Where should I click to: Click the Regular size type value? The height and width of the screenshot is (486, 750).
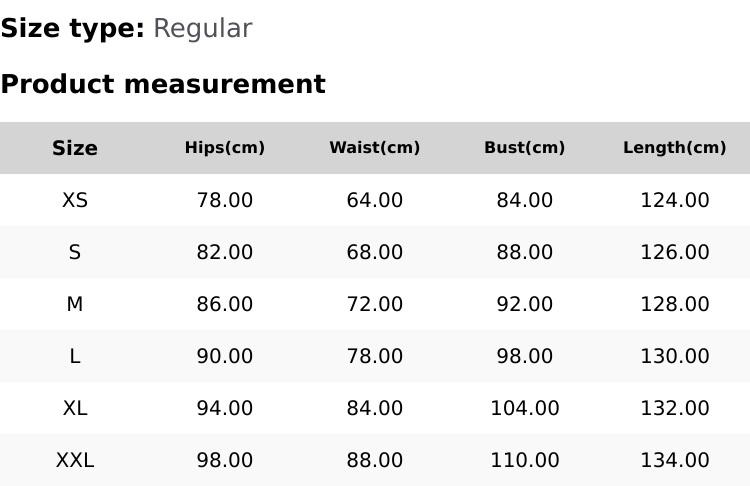202,29
